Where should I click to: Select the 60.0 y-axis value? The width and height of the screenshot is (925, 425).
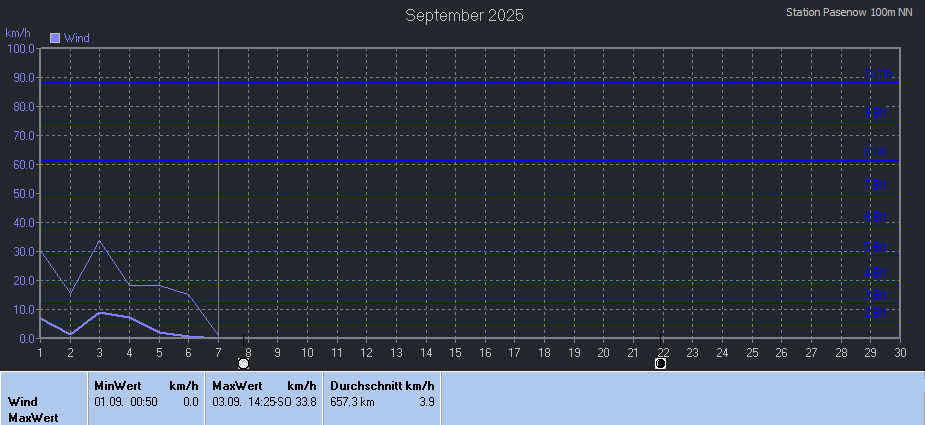[23, 164]
